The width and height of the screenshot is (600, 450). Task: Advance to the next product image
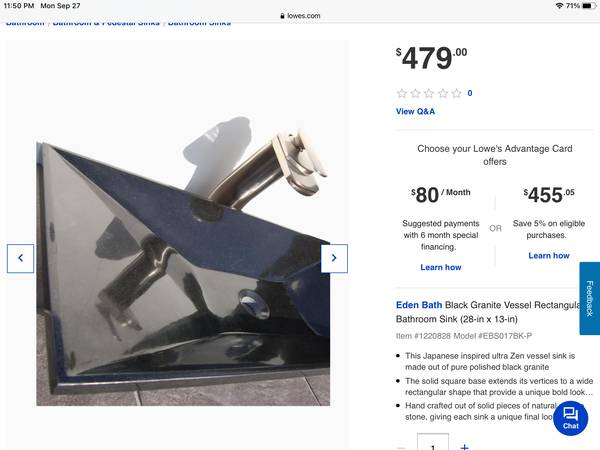[334, 258]
